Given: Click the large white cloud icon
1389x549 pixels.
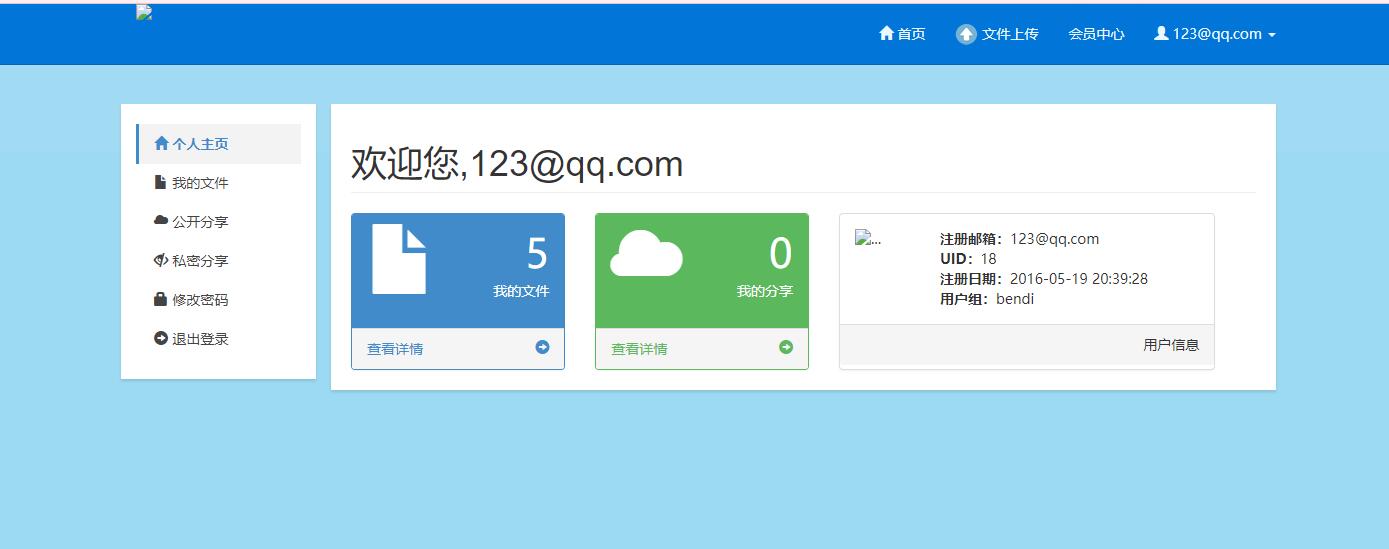Looking at the screenshot, I should (646, 254).
